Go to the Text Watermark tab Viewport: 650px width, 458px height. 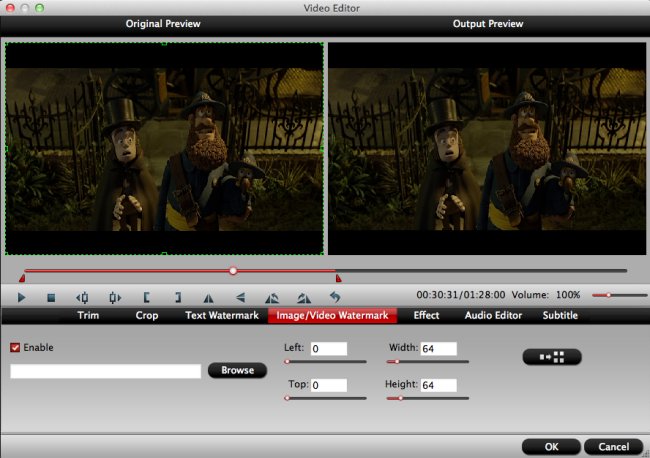click(x=222, y=315)
